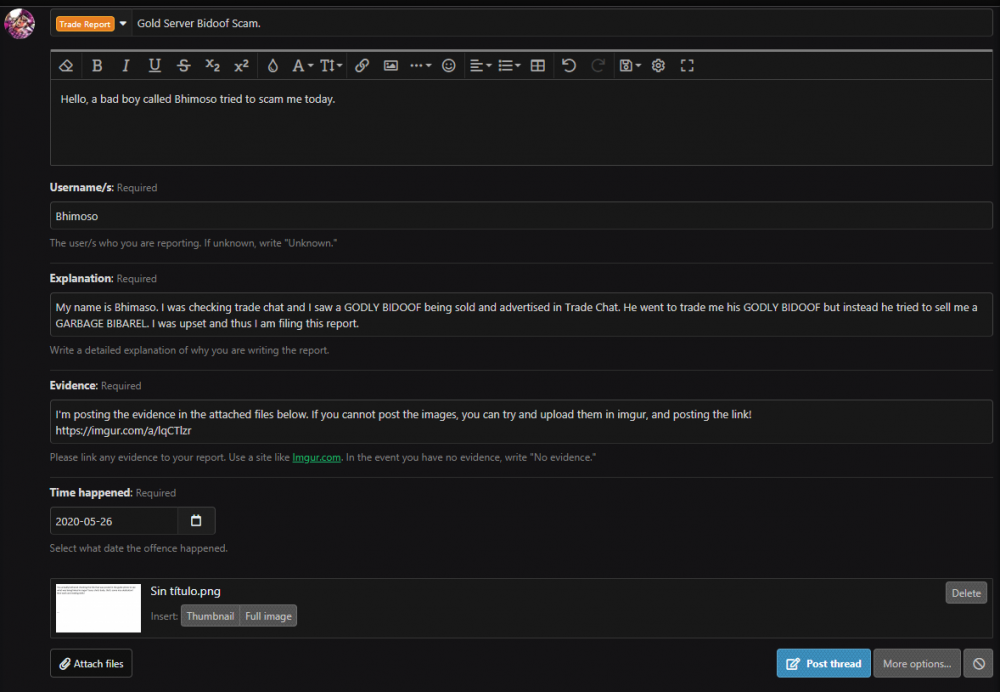Toggle underline text formatting
Image resolution: width=1000 pixels, height=692 pixels.
coord(155,66)
